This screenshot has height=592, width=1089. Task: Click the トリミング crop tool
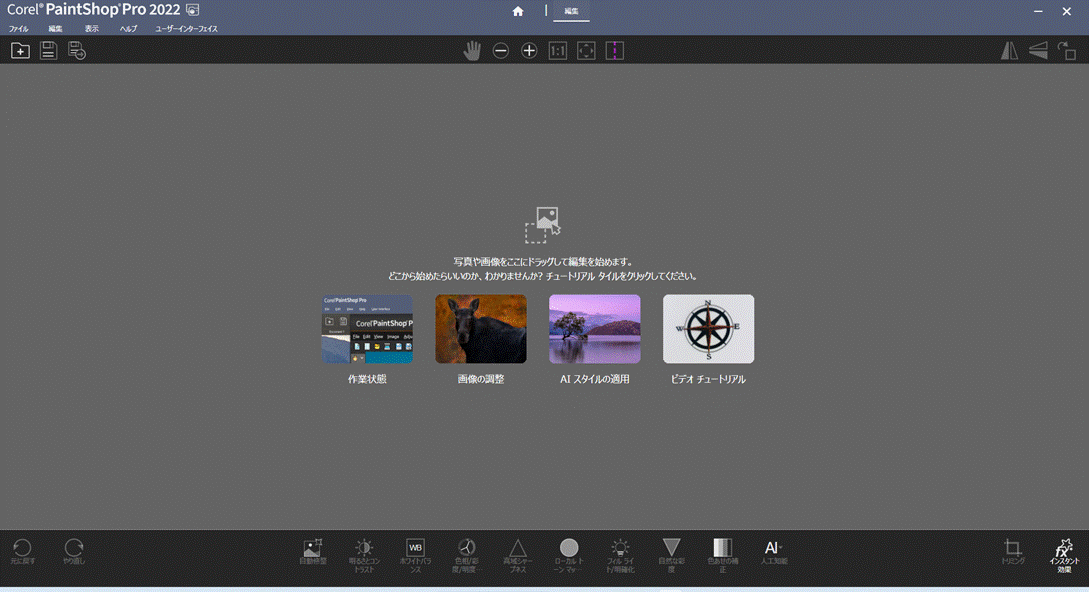(x=1013, y=552)
